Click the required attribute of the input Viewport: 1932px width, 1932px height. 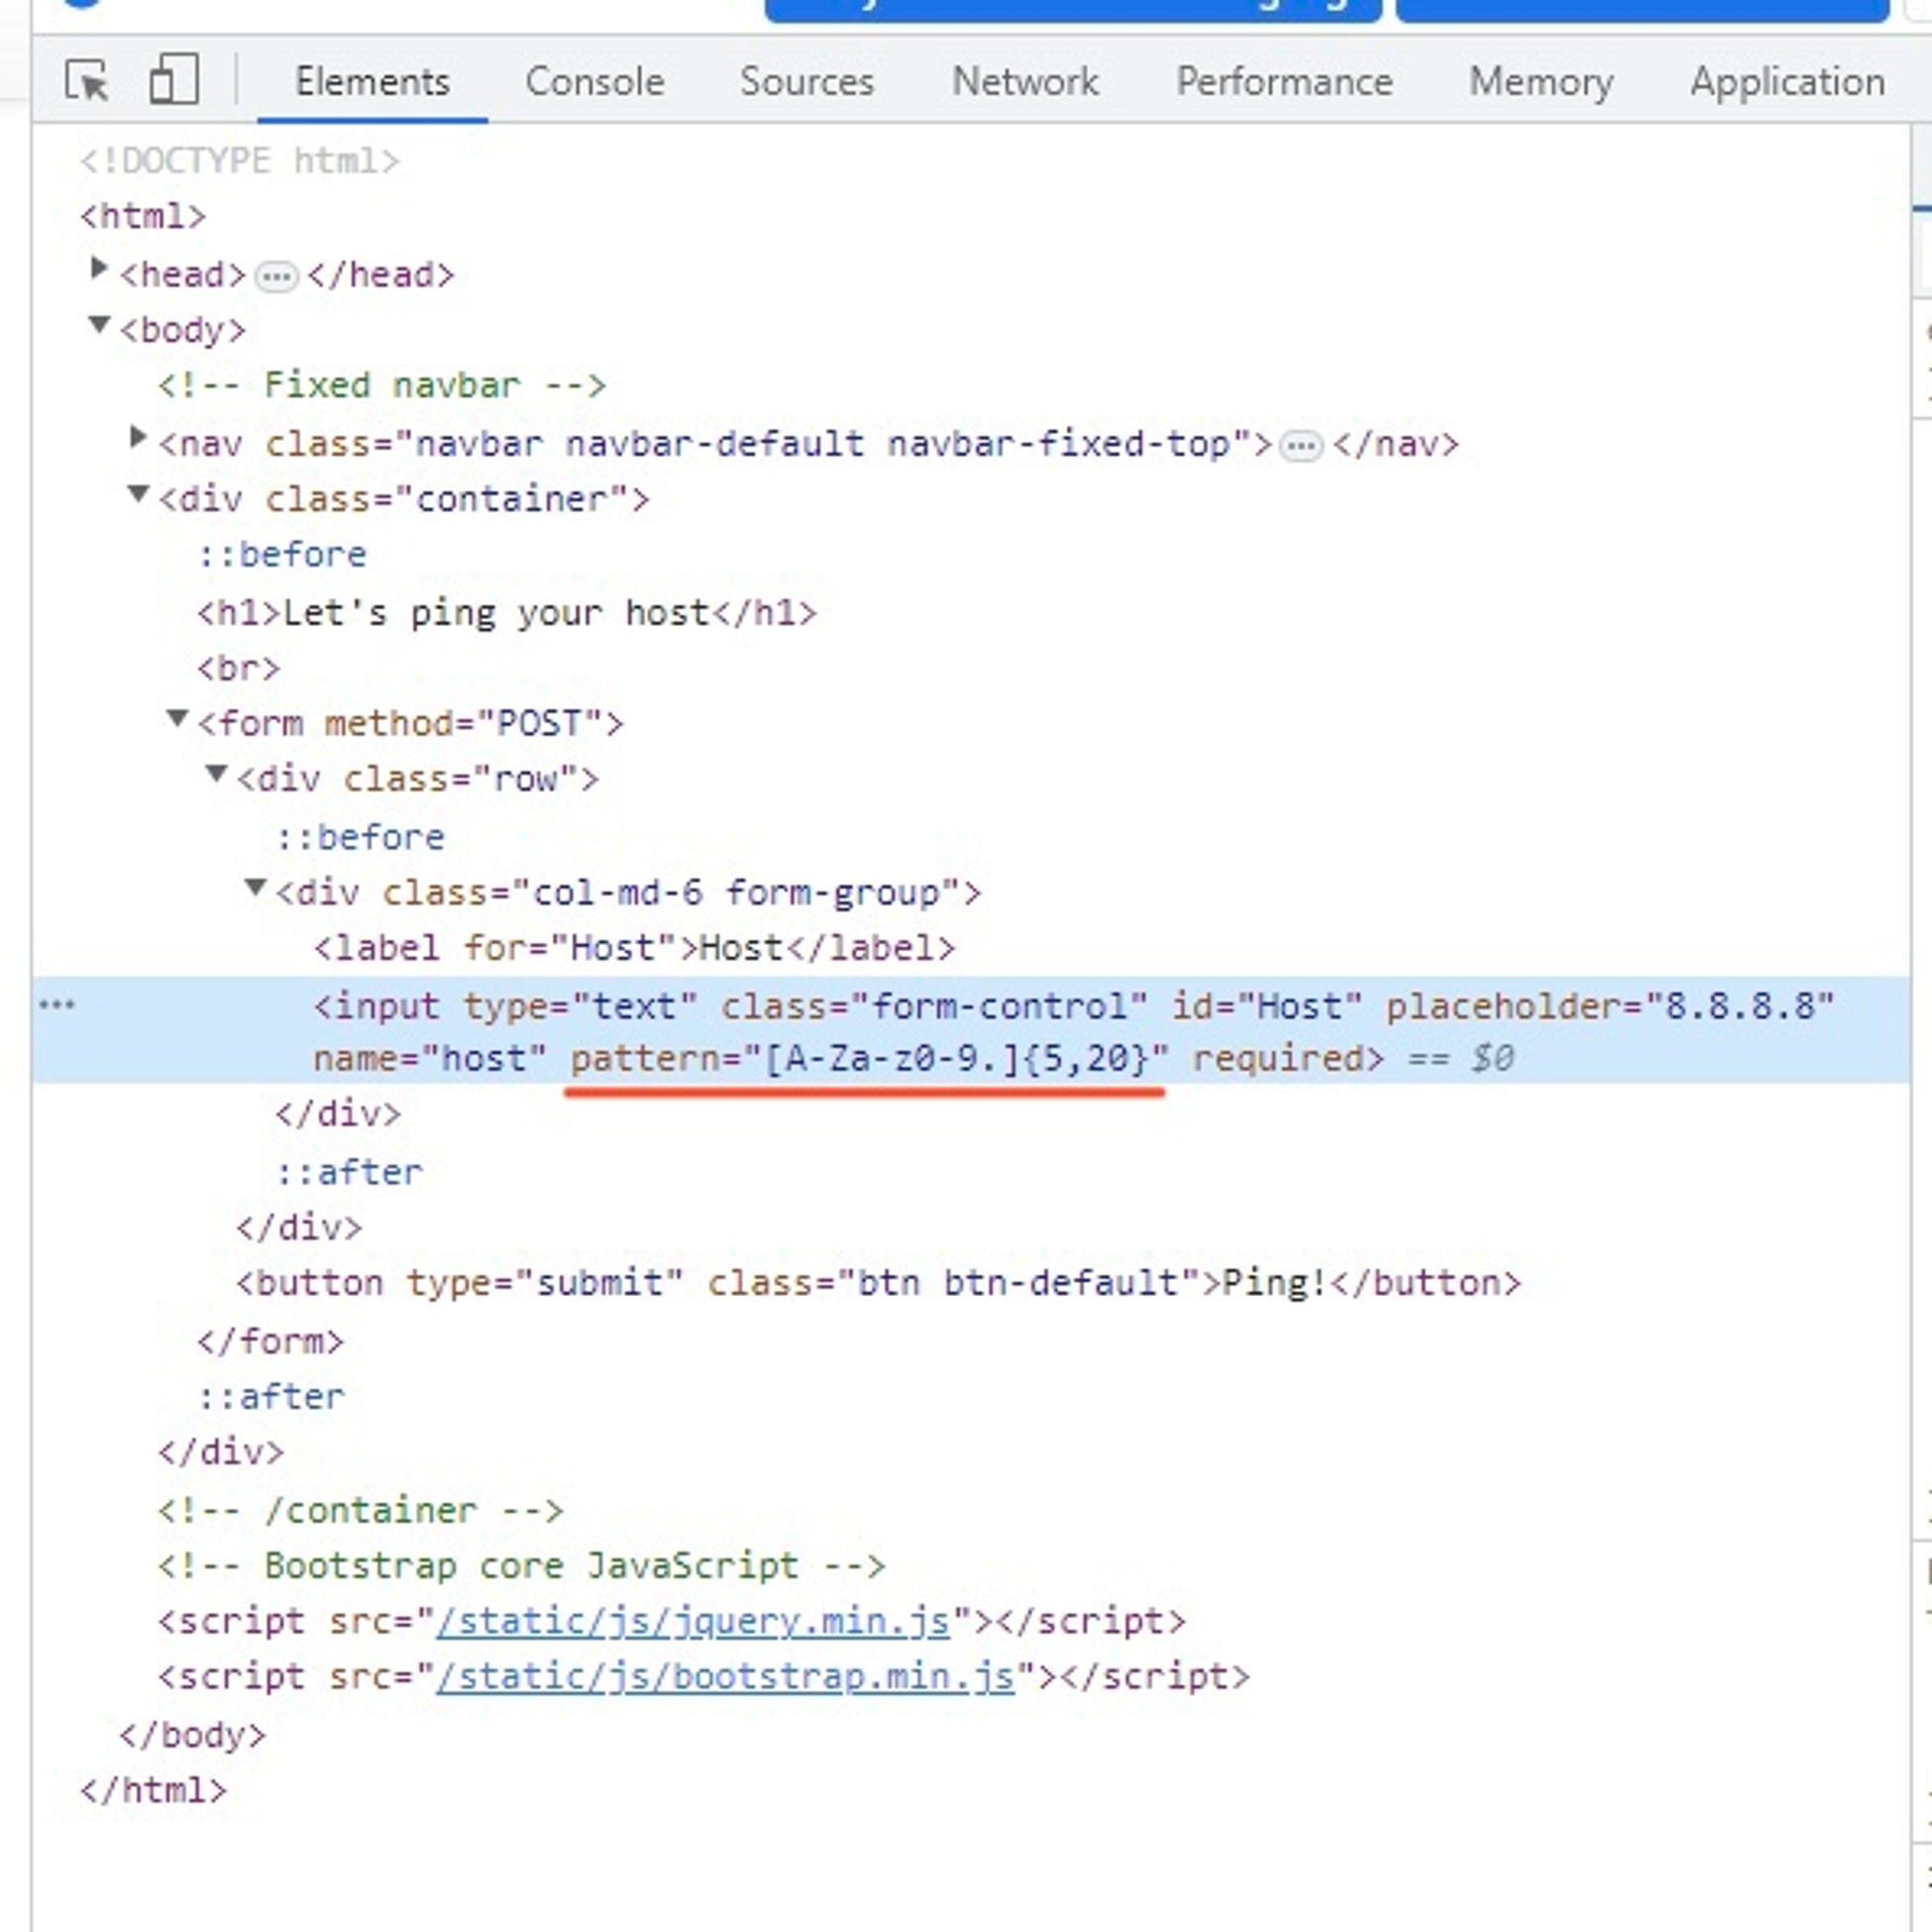coord(1279,1059)
